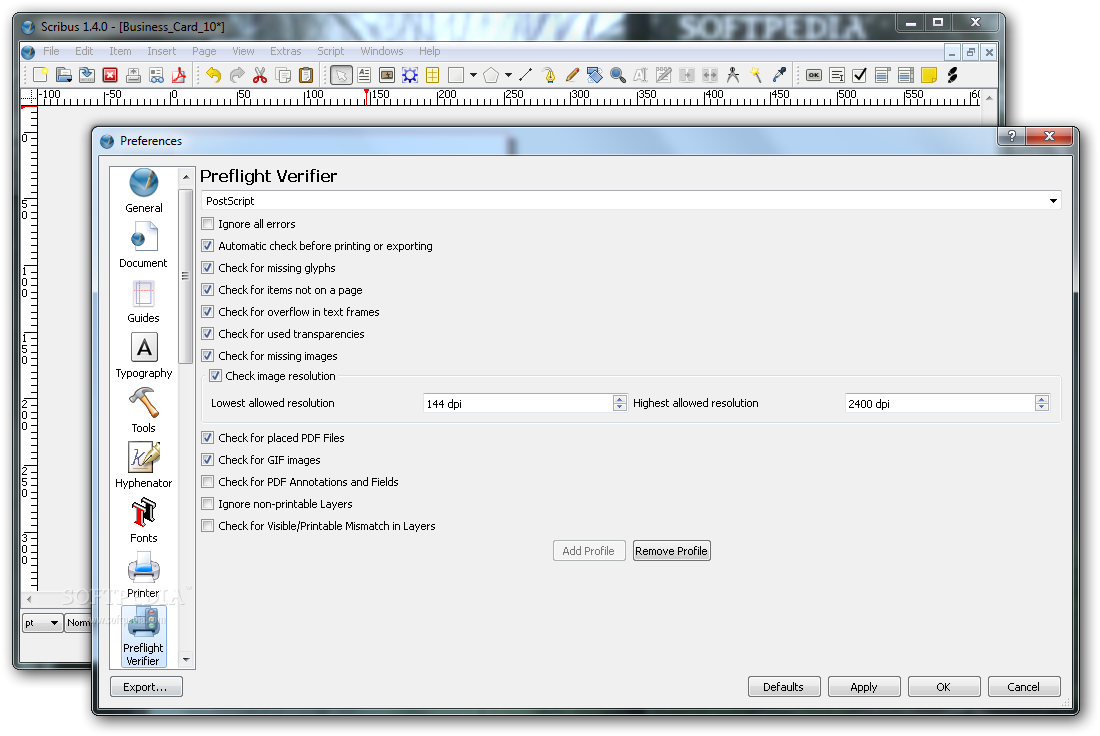1100x736 pixels.
Task: Select the Rotate Item tool
Action: pyautogui.click(x=595, y=75)
